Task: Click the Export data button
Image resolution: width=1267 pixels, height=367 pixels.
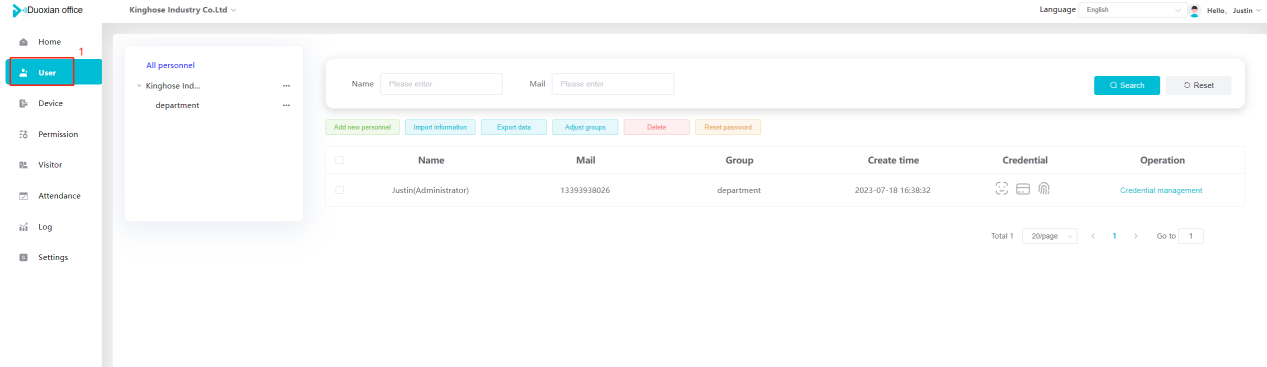Action: coord(514,127)
